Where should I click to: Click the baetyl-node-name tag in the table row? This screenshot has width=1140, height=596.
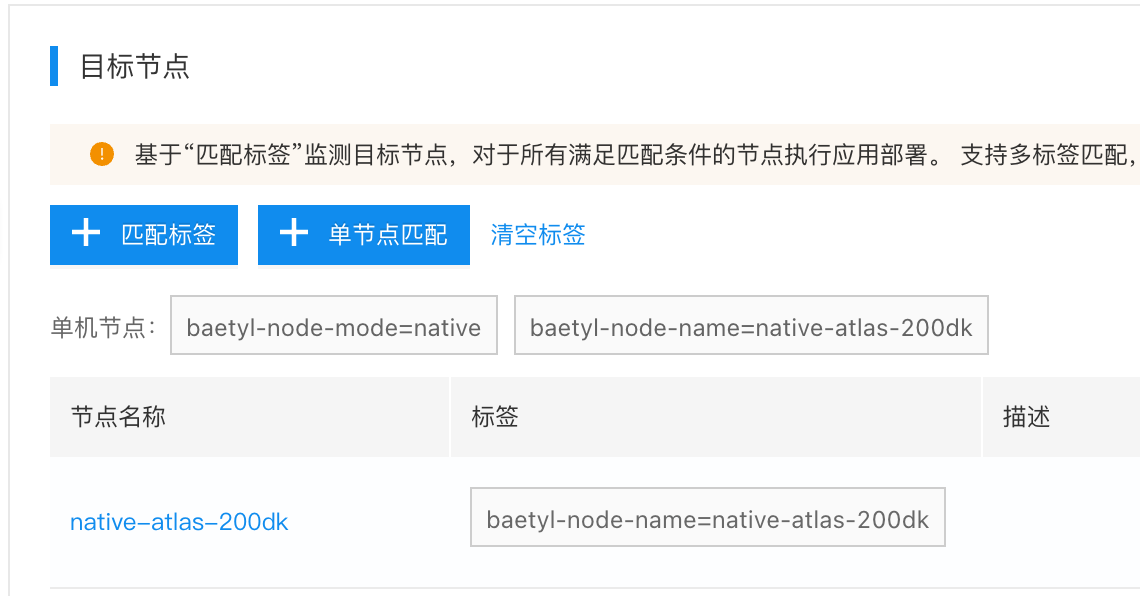pos(707,517)
